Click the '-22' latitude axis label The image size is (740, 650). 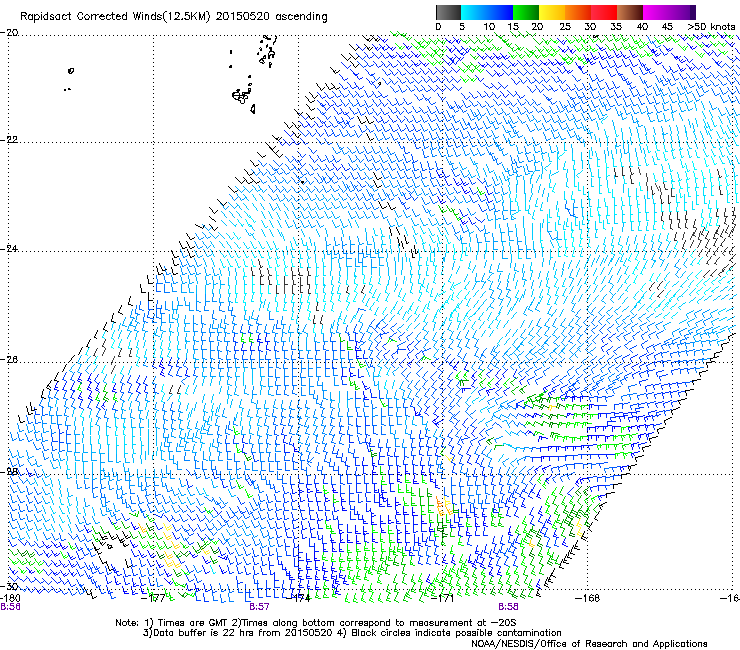click(9, 140)
